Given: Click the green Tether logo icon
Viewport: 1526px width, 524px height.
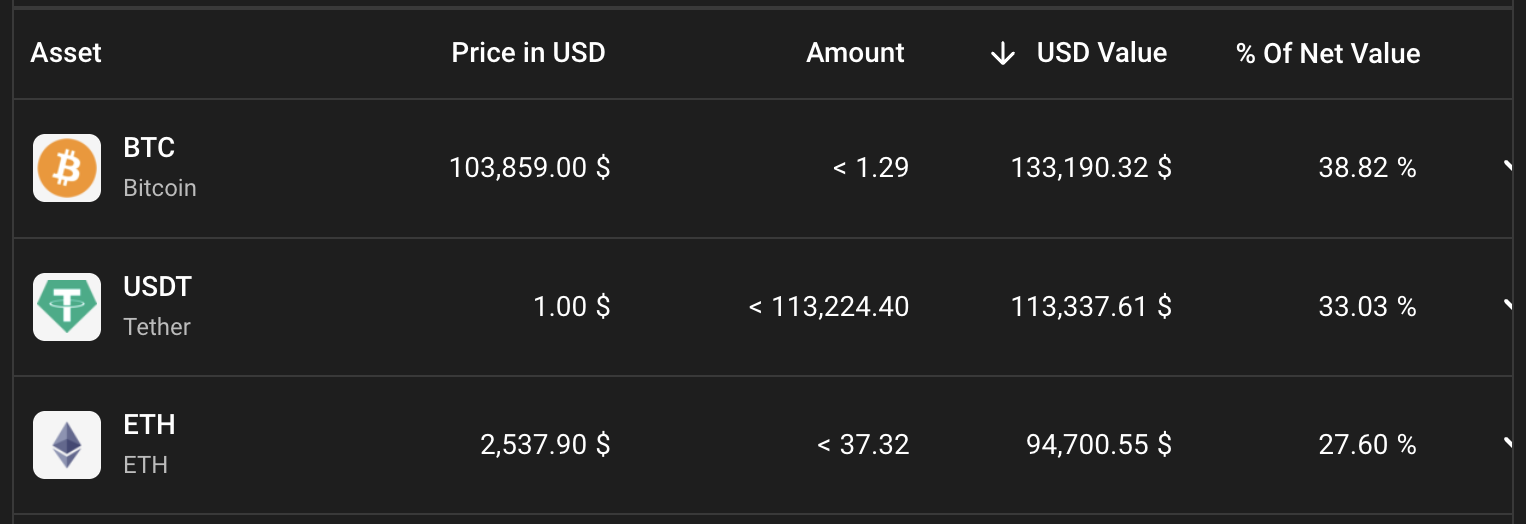Looking at the screenshot, I should [67, 307].
